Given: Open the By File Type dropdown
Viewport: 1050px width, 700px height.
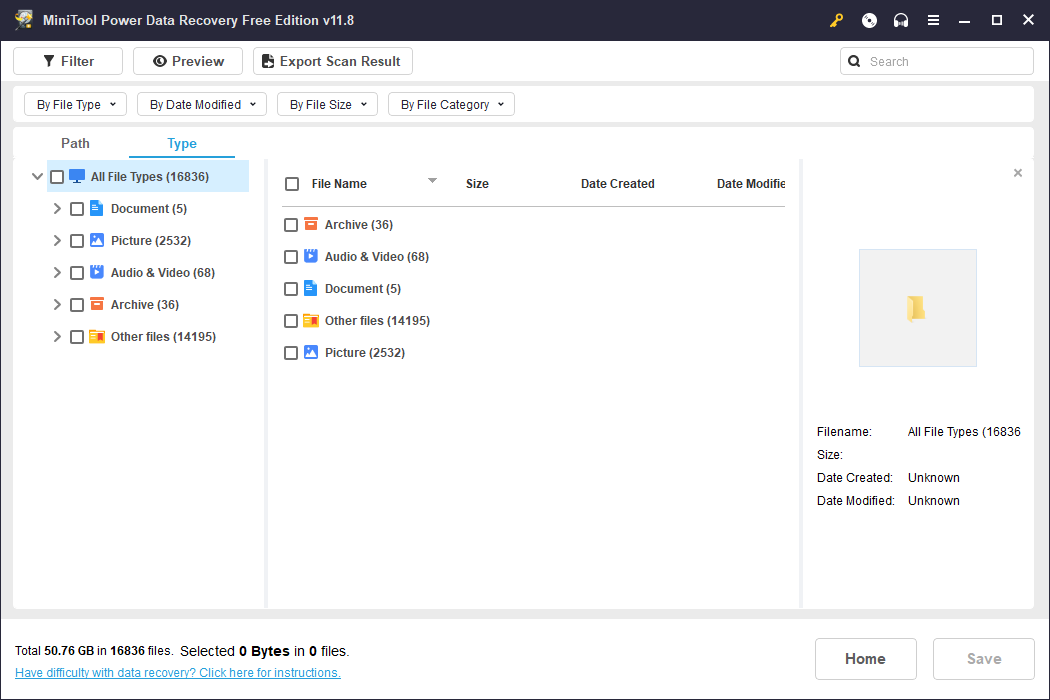Looking at the screenshot, I should tap(76, 104).
